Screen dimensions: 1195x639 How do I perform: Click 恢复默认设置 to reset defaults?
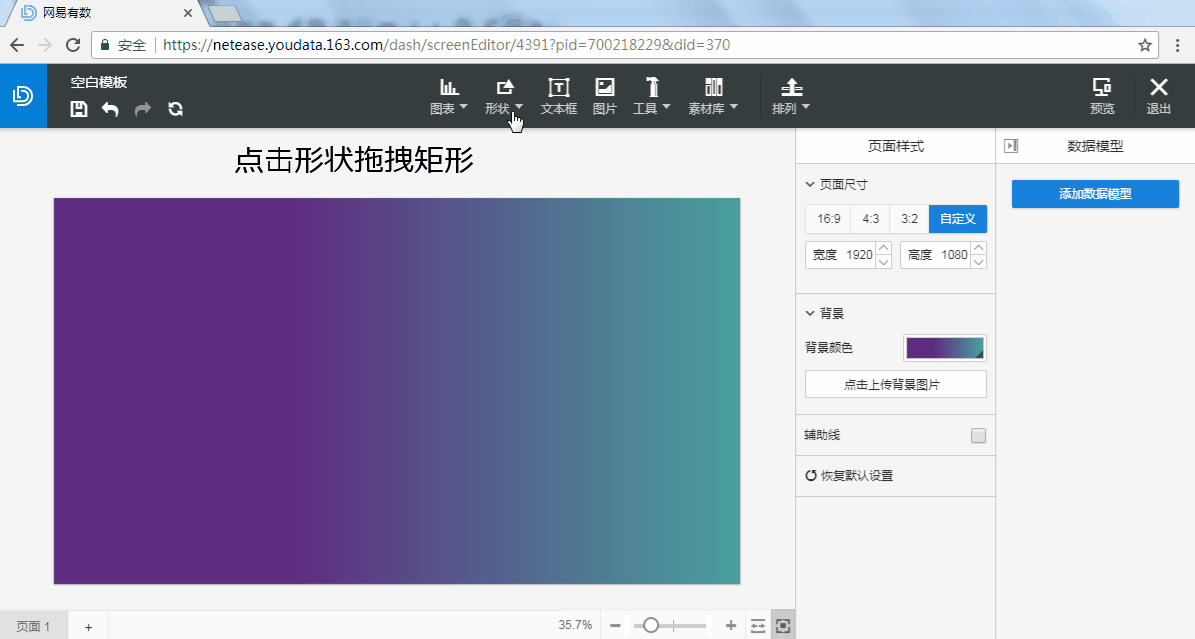849,476
